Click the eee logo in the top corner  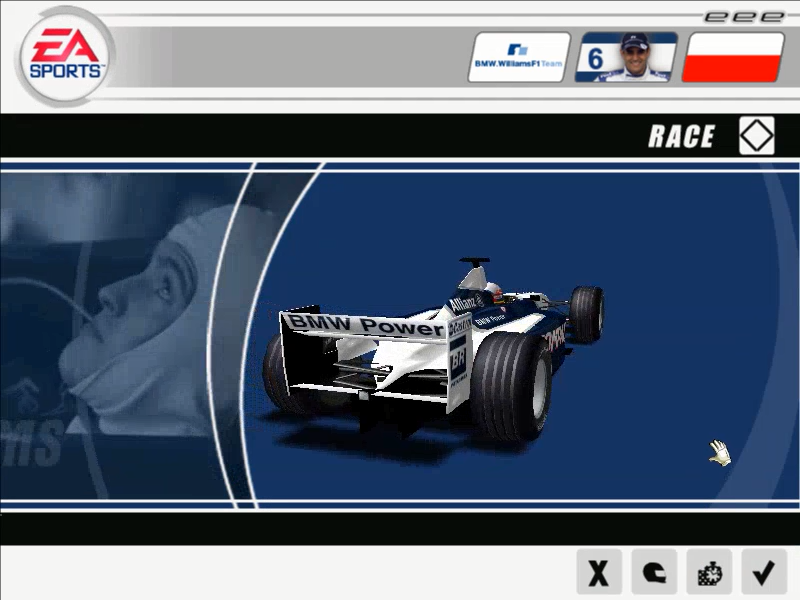coord(743,17)
